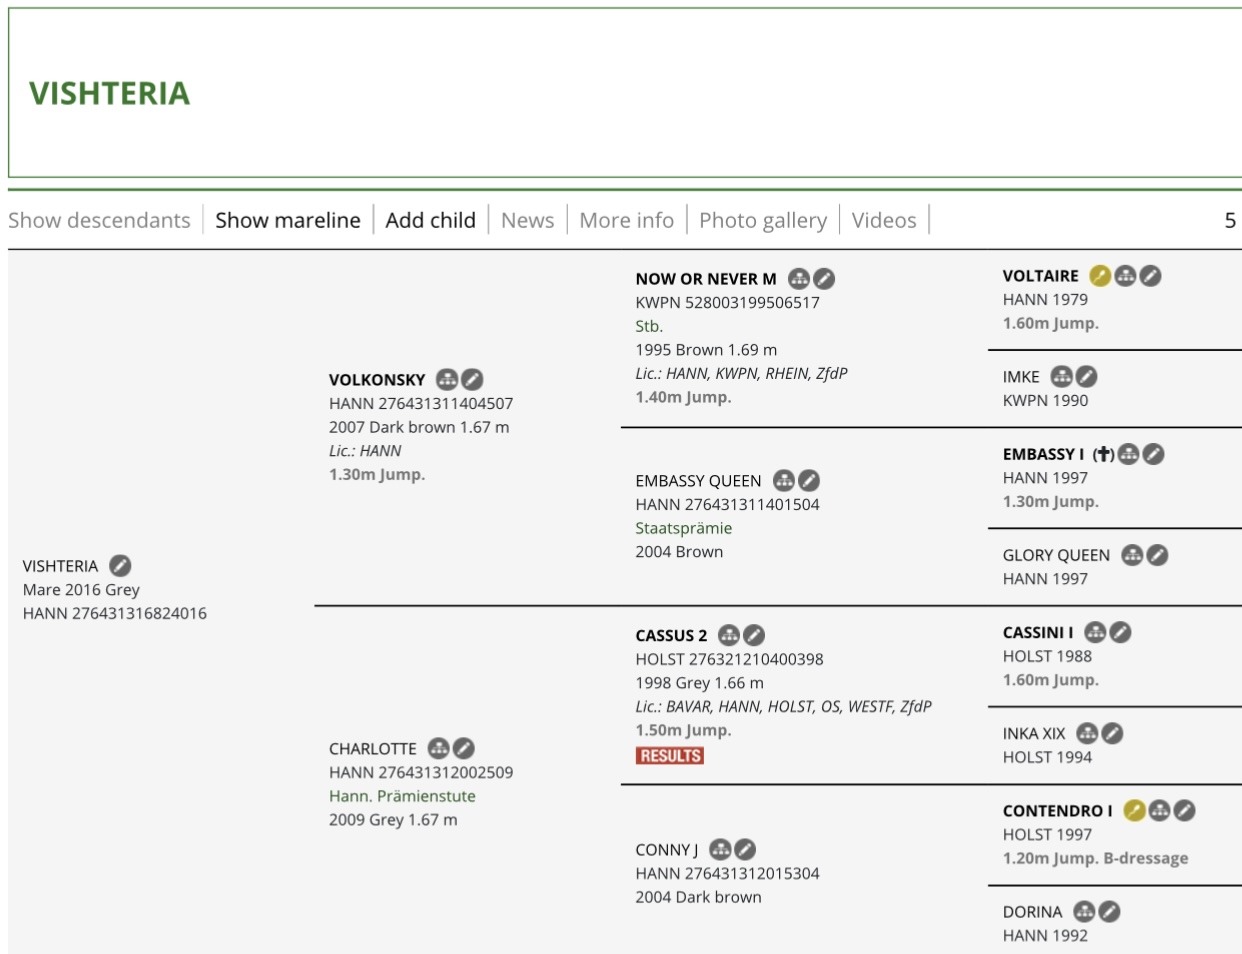This screenshot has width=1242, height=954.
Task: Open pedigree icon next to CHARLOTTE
Action: (x=438, y=748)
